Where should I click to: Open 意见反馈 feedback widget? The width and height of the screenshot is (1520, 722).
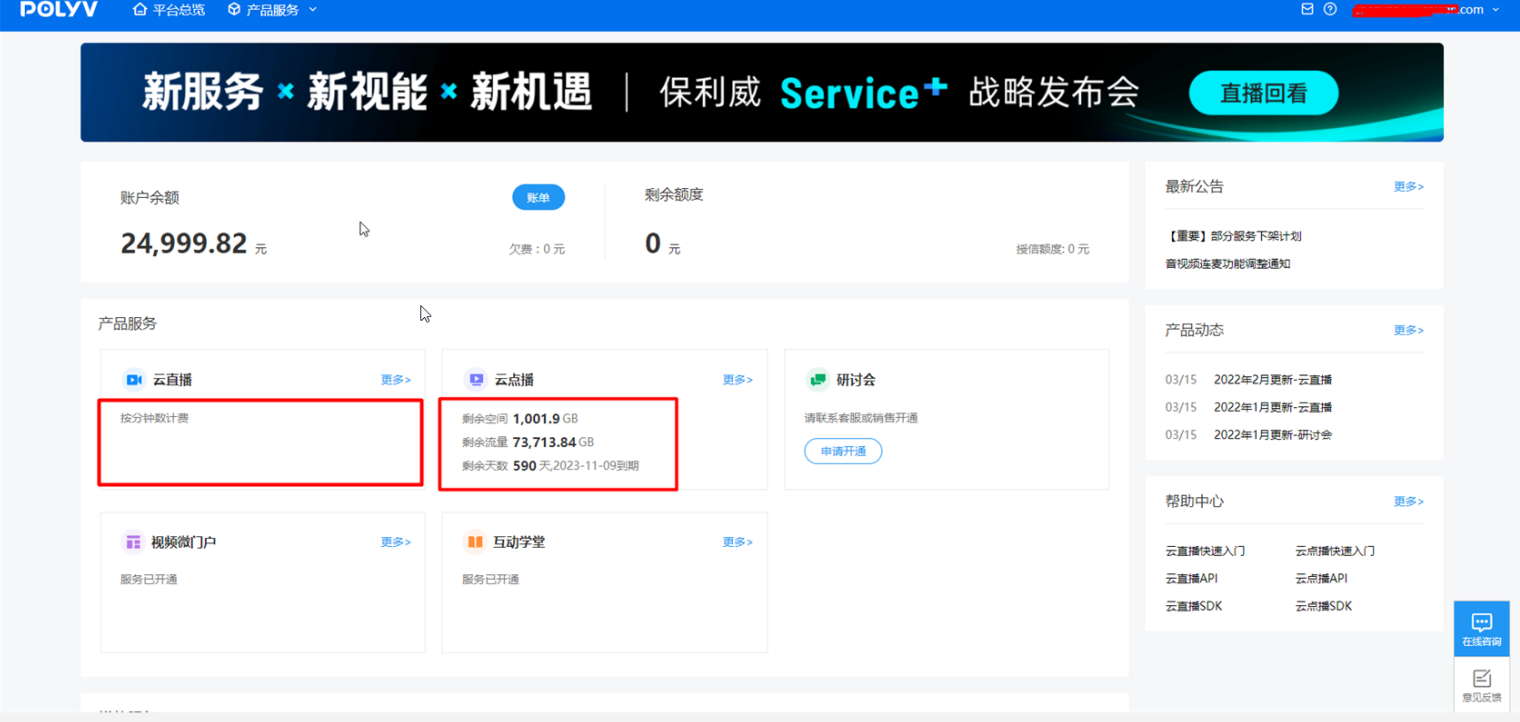coord(1481,685)
